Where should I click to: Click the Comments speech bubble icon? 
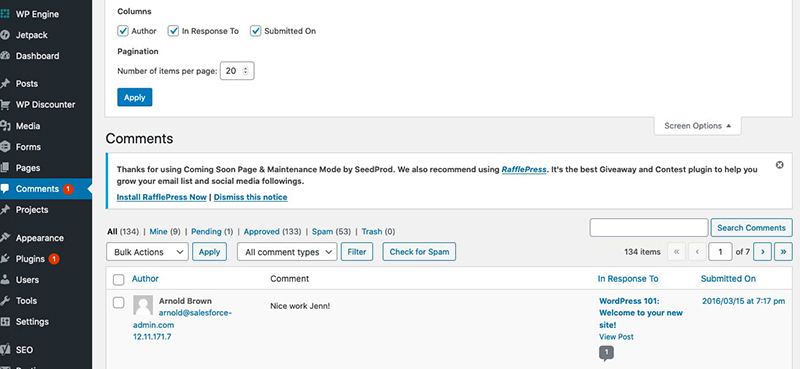click(5, 189)
